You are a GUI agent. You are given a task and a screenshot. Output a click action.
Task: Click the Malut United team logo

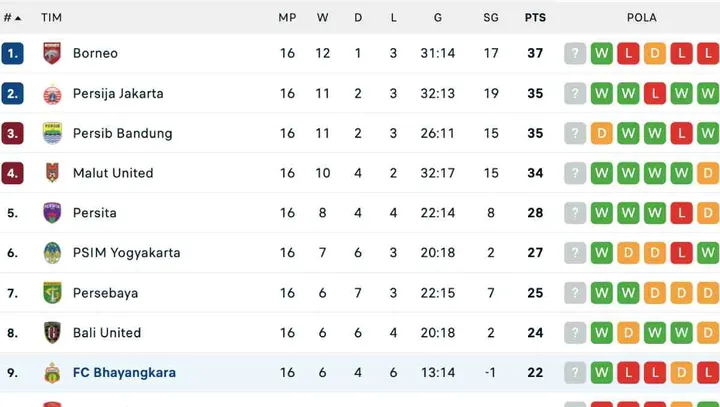(x=52, y=173)
